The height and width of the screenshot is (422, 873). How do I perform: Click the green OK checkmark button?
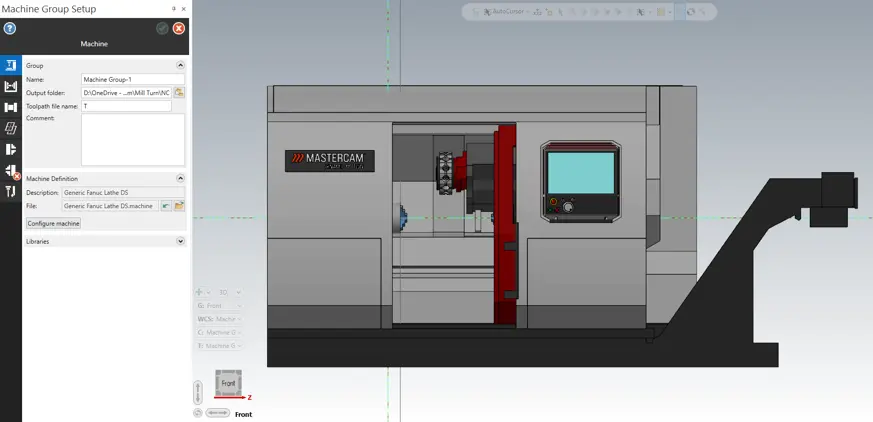tap(163, 28)
